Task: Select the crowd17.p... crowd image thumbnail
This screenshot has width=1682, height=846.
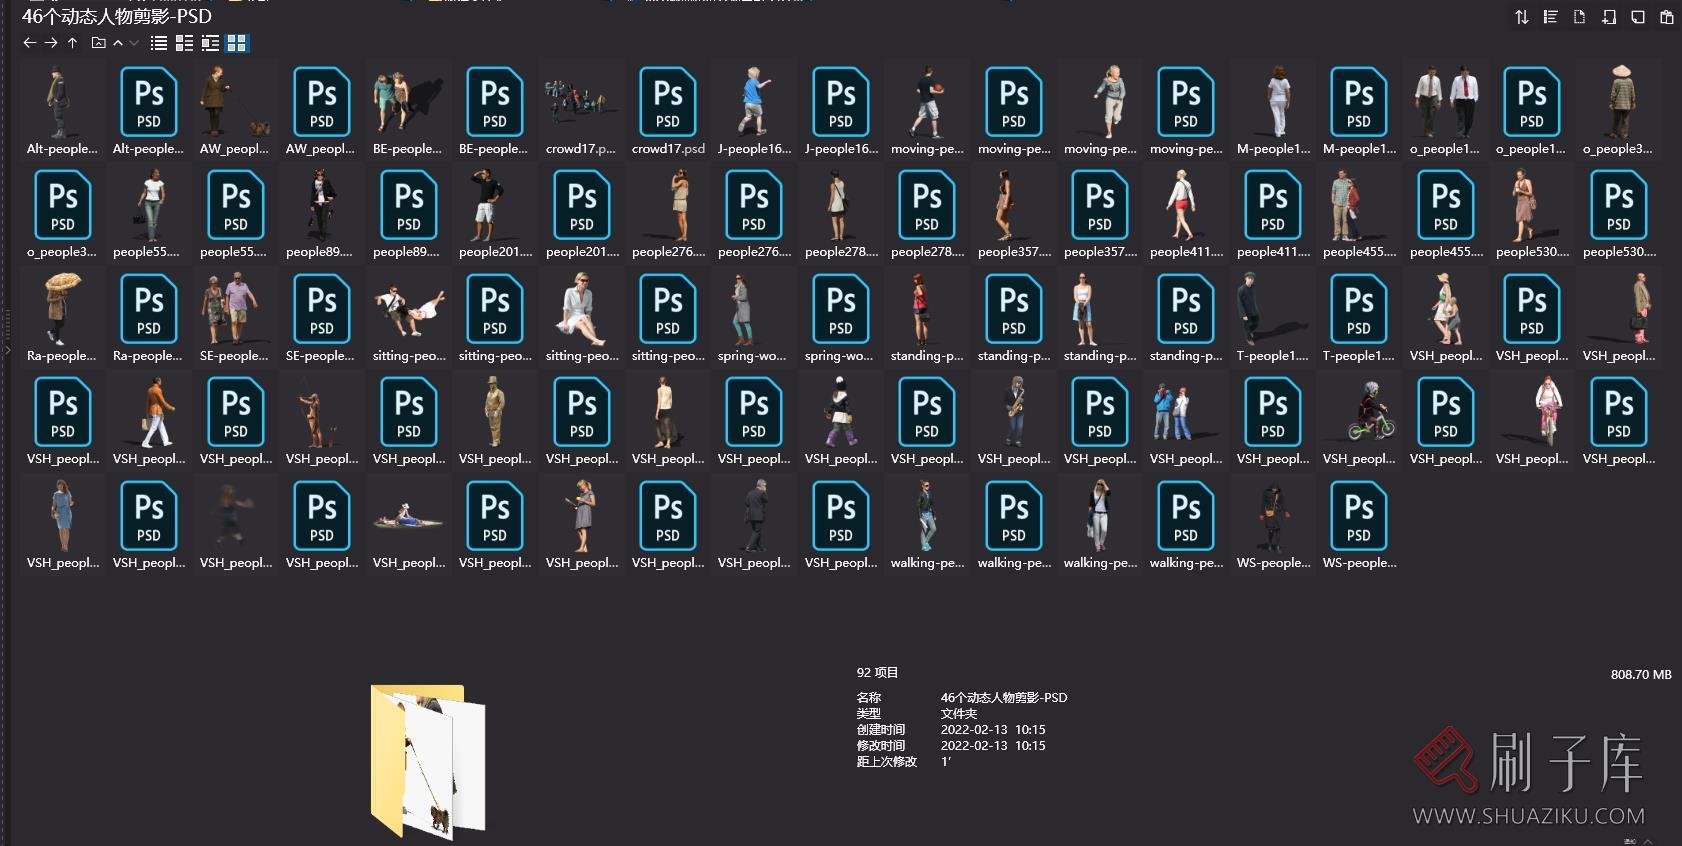Action: [x=581, y=102]
